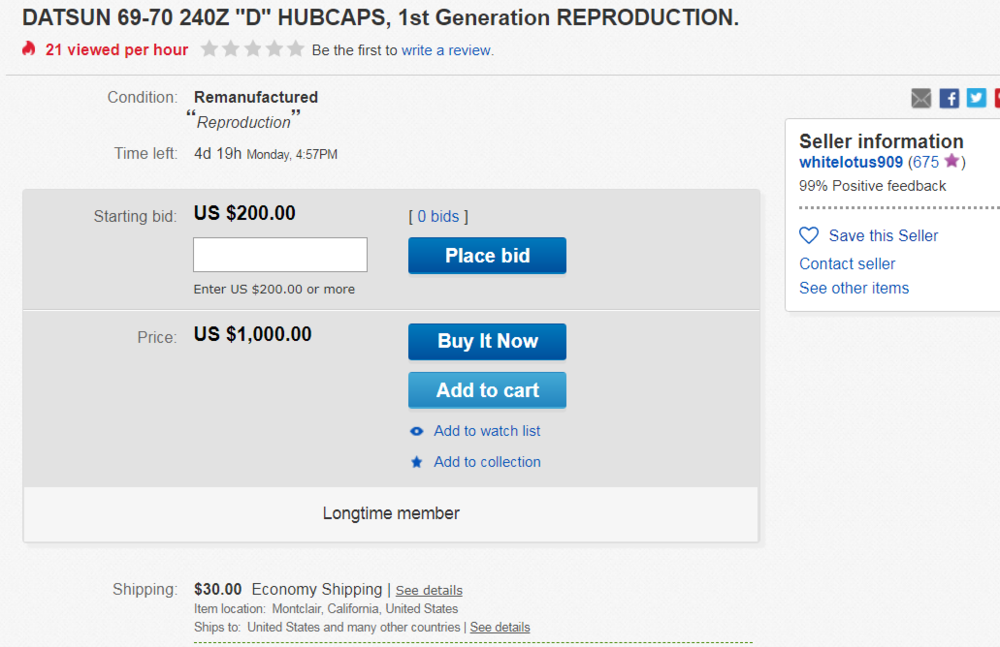Click the red flame viewed-per-hour icon
The image size is (1000, 647).
(x=29, y=48)
